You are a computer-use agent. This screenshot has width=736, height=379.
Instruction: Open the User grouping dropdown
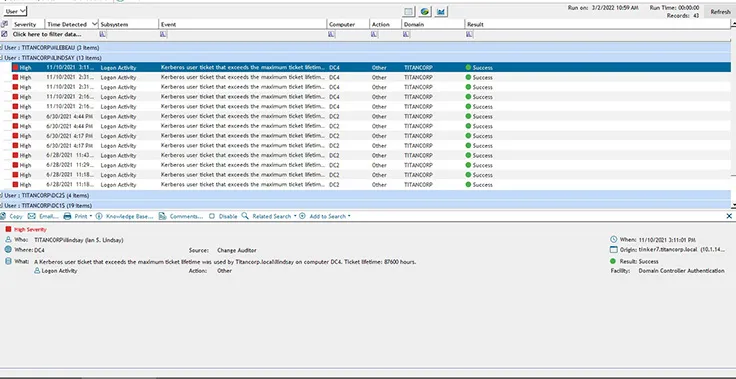coord(15,11)
